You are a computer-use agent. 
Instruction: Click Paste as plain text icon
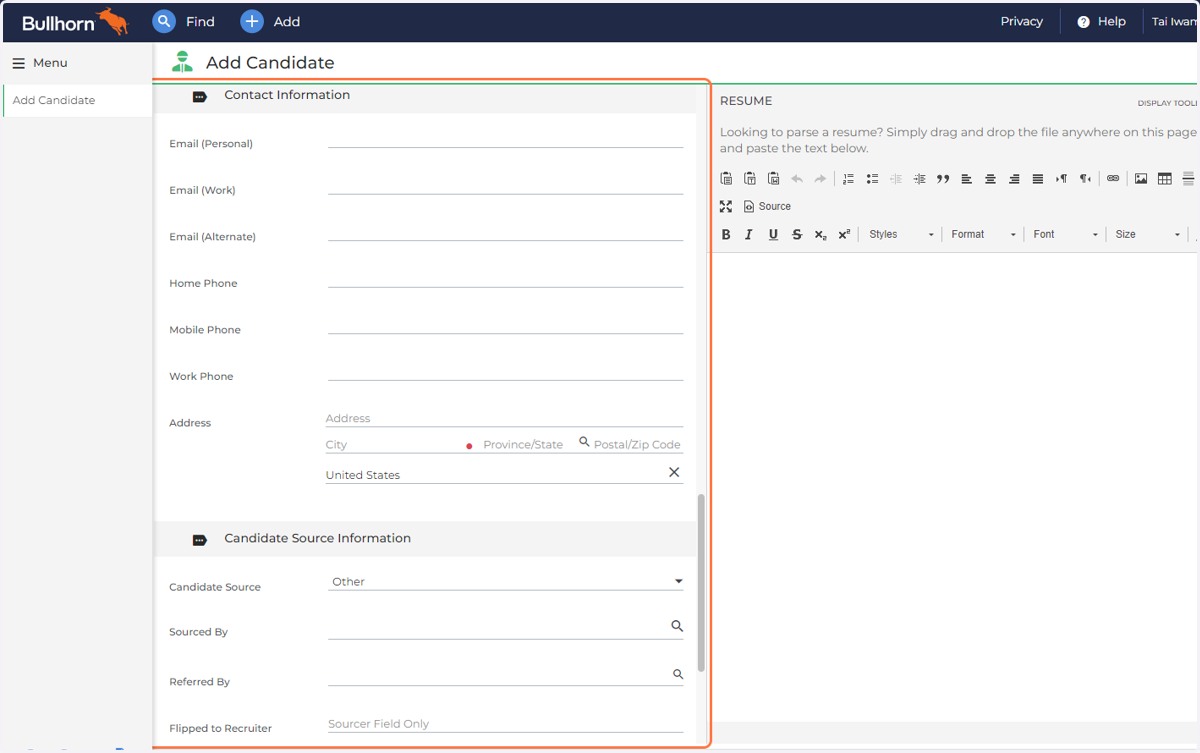point(750,179)
